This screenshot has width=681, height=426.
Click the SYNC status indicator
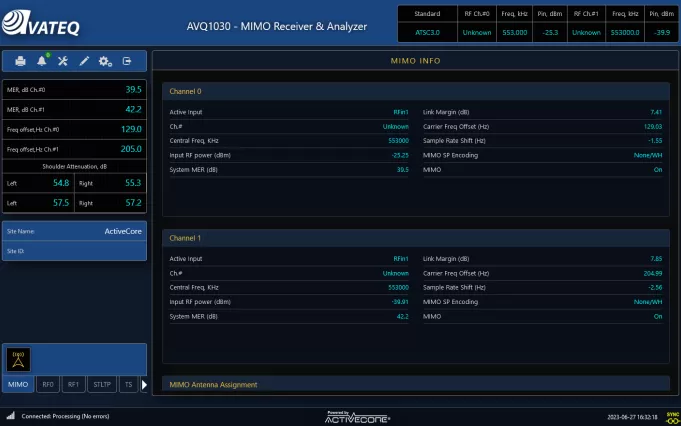[x=673, y=418]
